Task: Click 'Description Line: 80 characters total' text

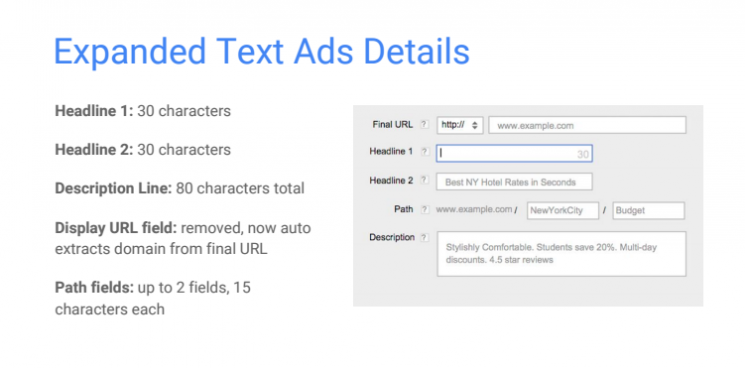Action: (x=180, y=189)
